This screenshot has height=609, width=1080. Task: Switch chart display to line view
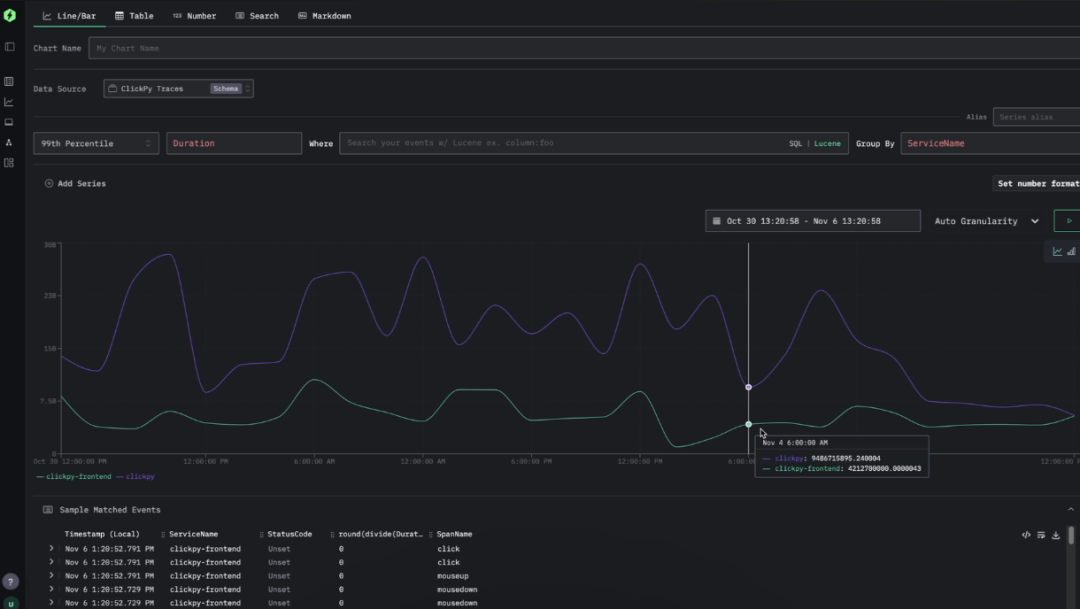[x=1057, y=251]
